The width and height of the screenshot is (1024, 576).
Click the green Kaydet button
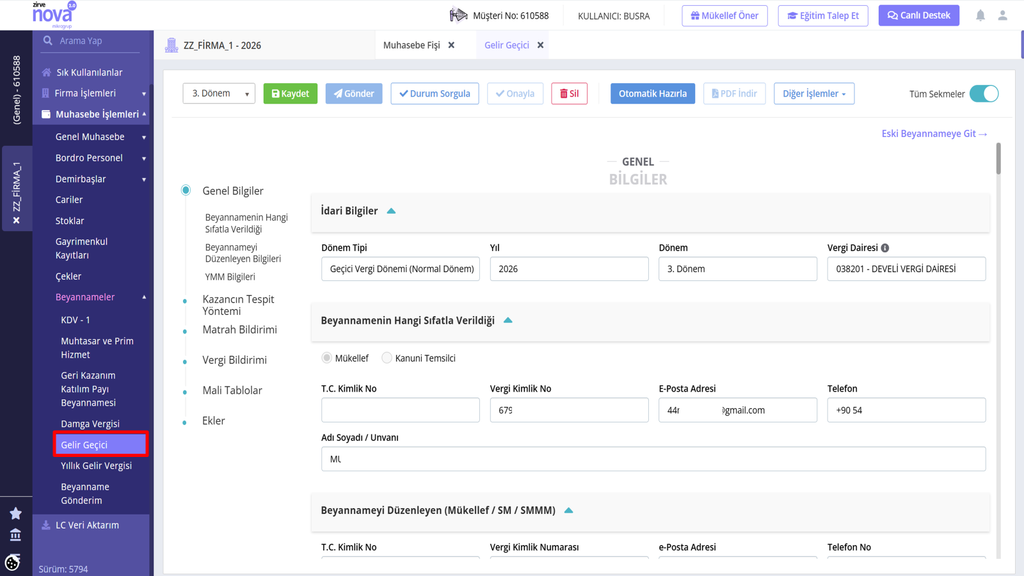(291, 93)
